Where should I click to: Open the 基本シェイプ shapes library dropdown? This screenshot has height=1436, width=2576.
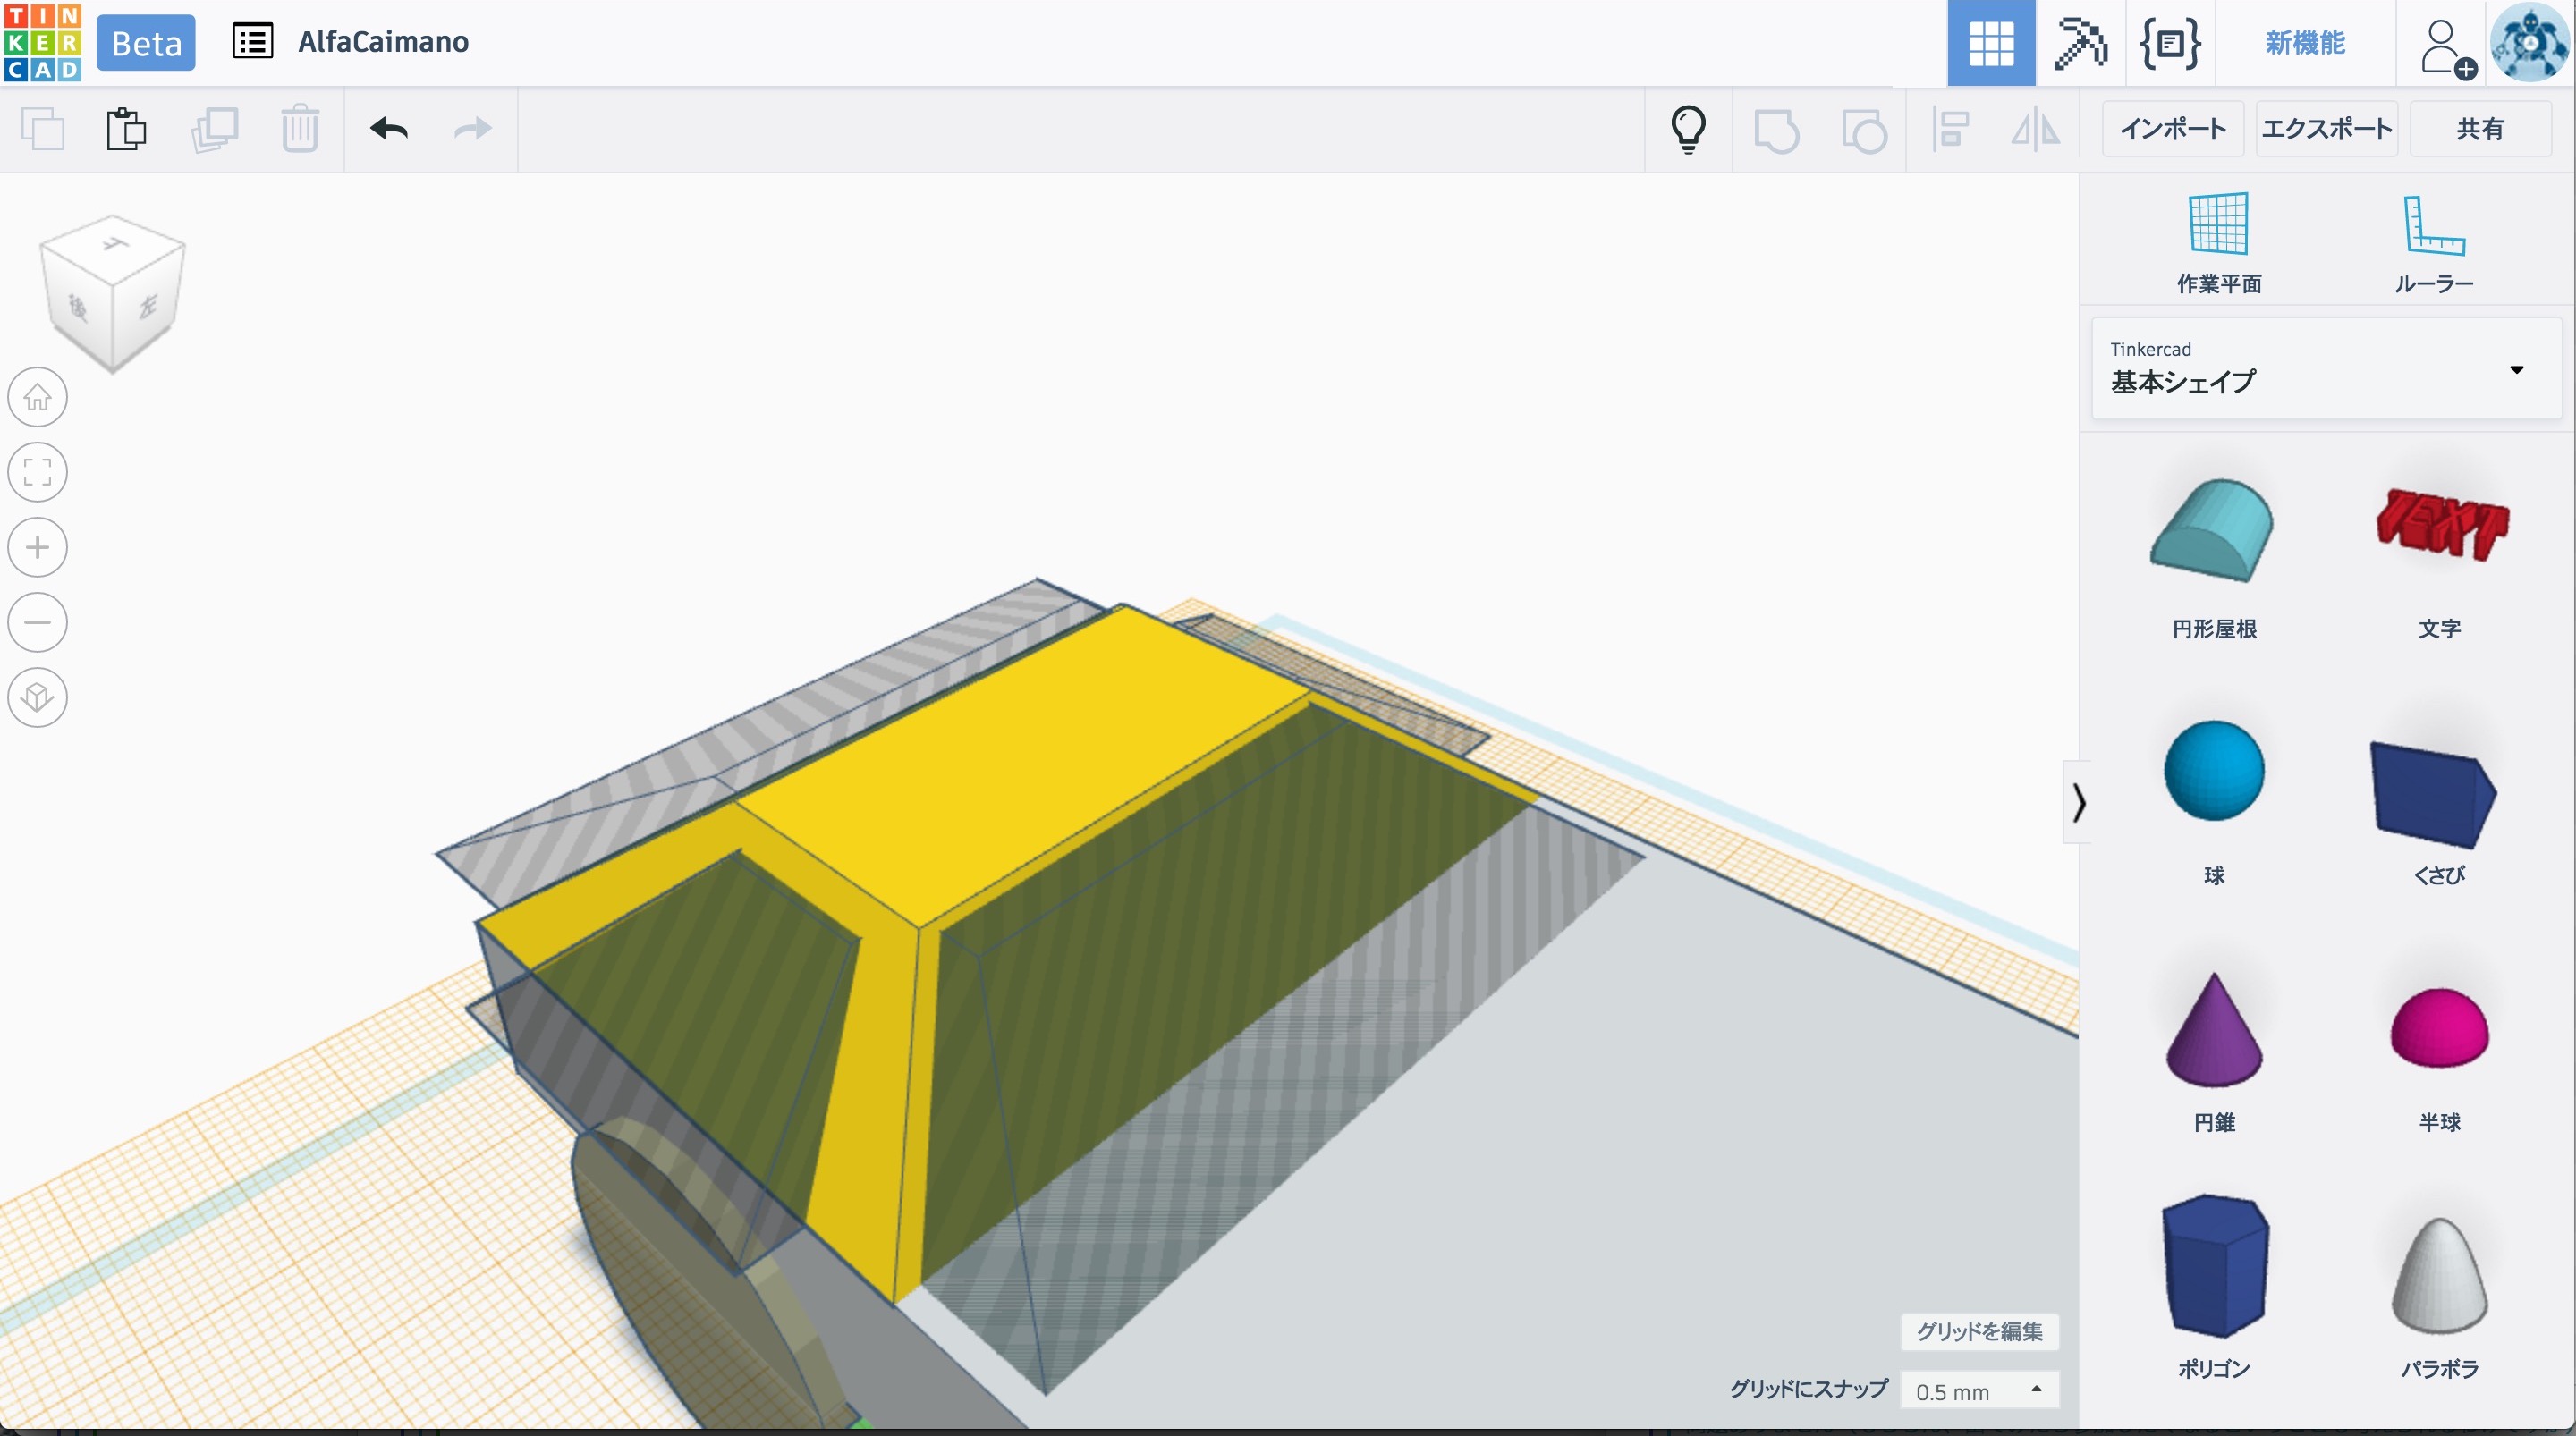(2325, 368)
